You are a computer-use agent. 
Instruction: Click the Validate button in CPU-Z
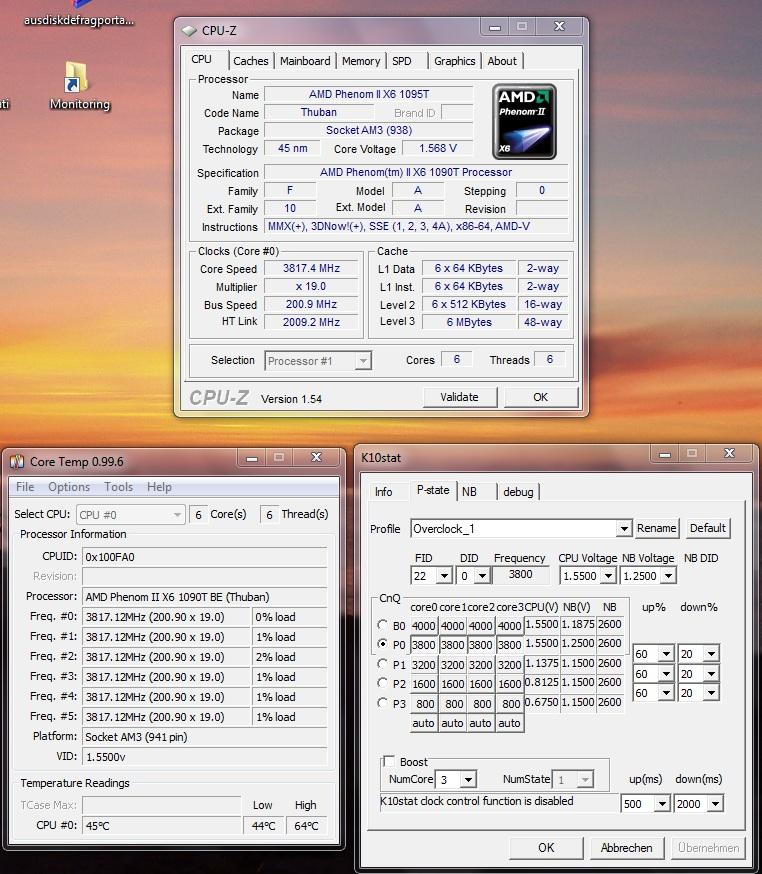tap(459, 397)
